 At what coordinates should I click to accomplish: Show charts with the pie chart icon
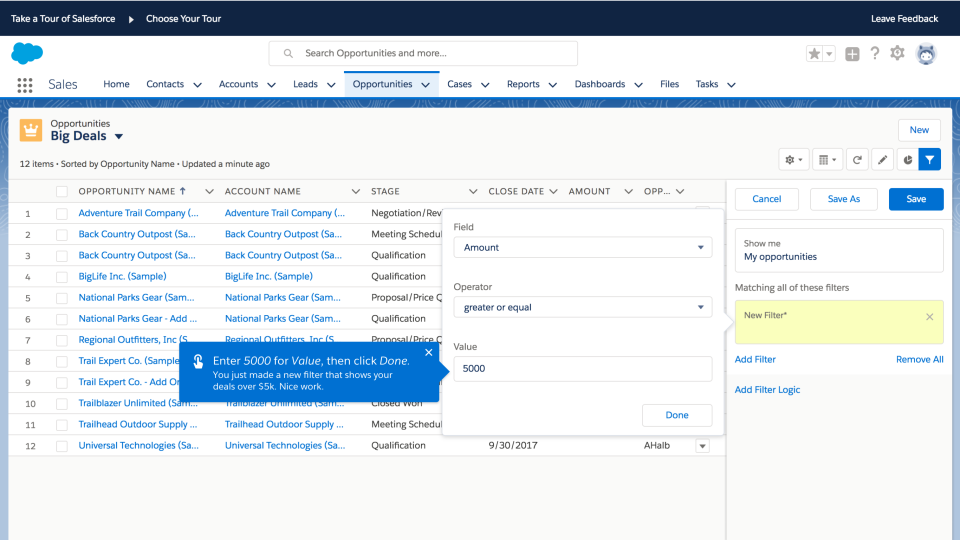(x=907, y=160)
